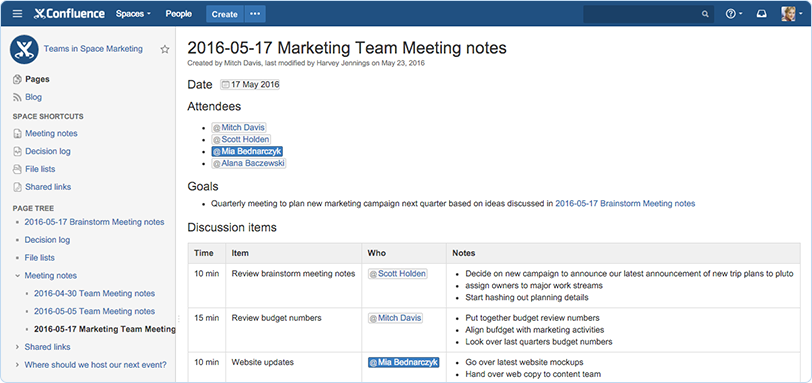Open Teams in Space Marketing space link
This screenshot has height=383, width=812.
point(93,49)
